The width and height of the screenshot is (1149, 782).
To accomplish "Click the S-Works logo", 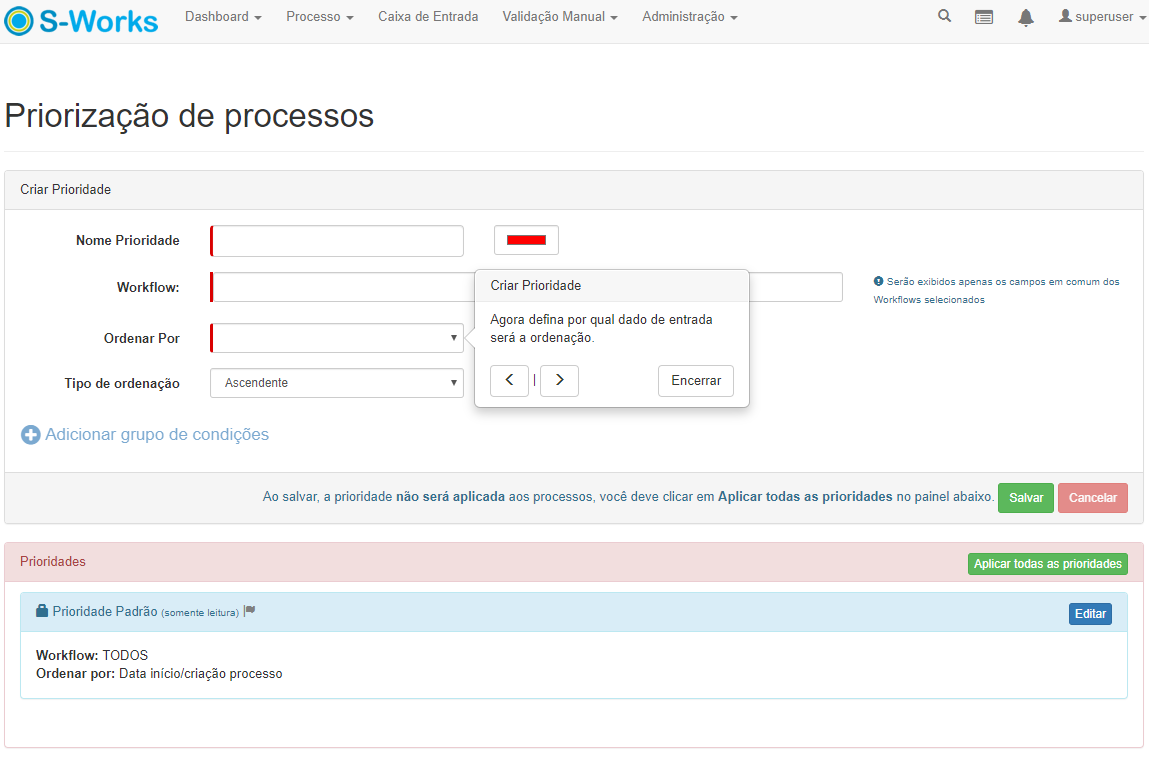I will tap(82, 20).
